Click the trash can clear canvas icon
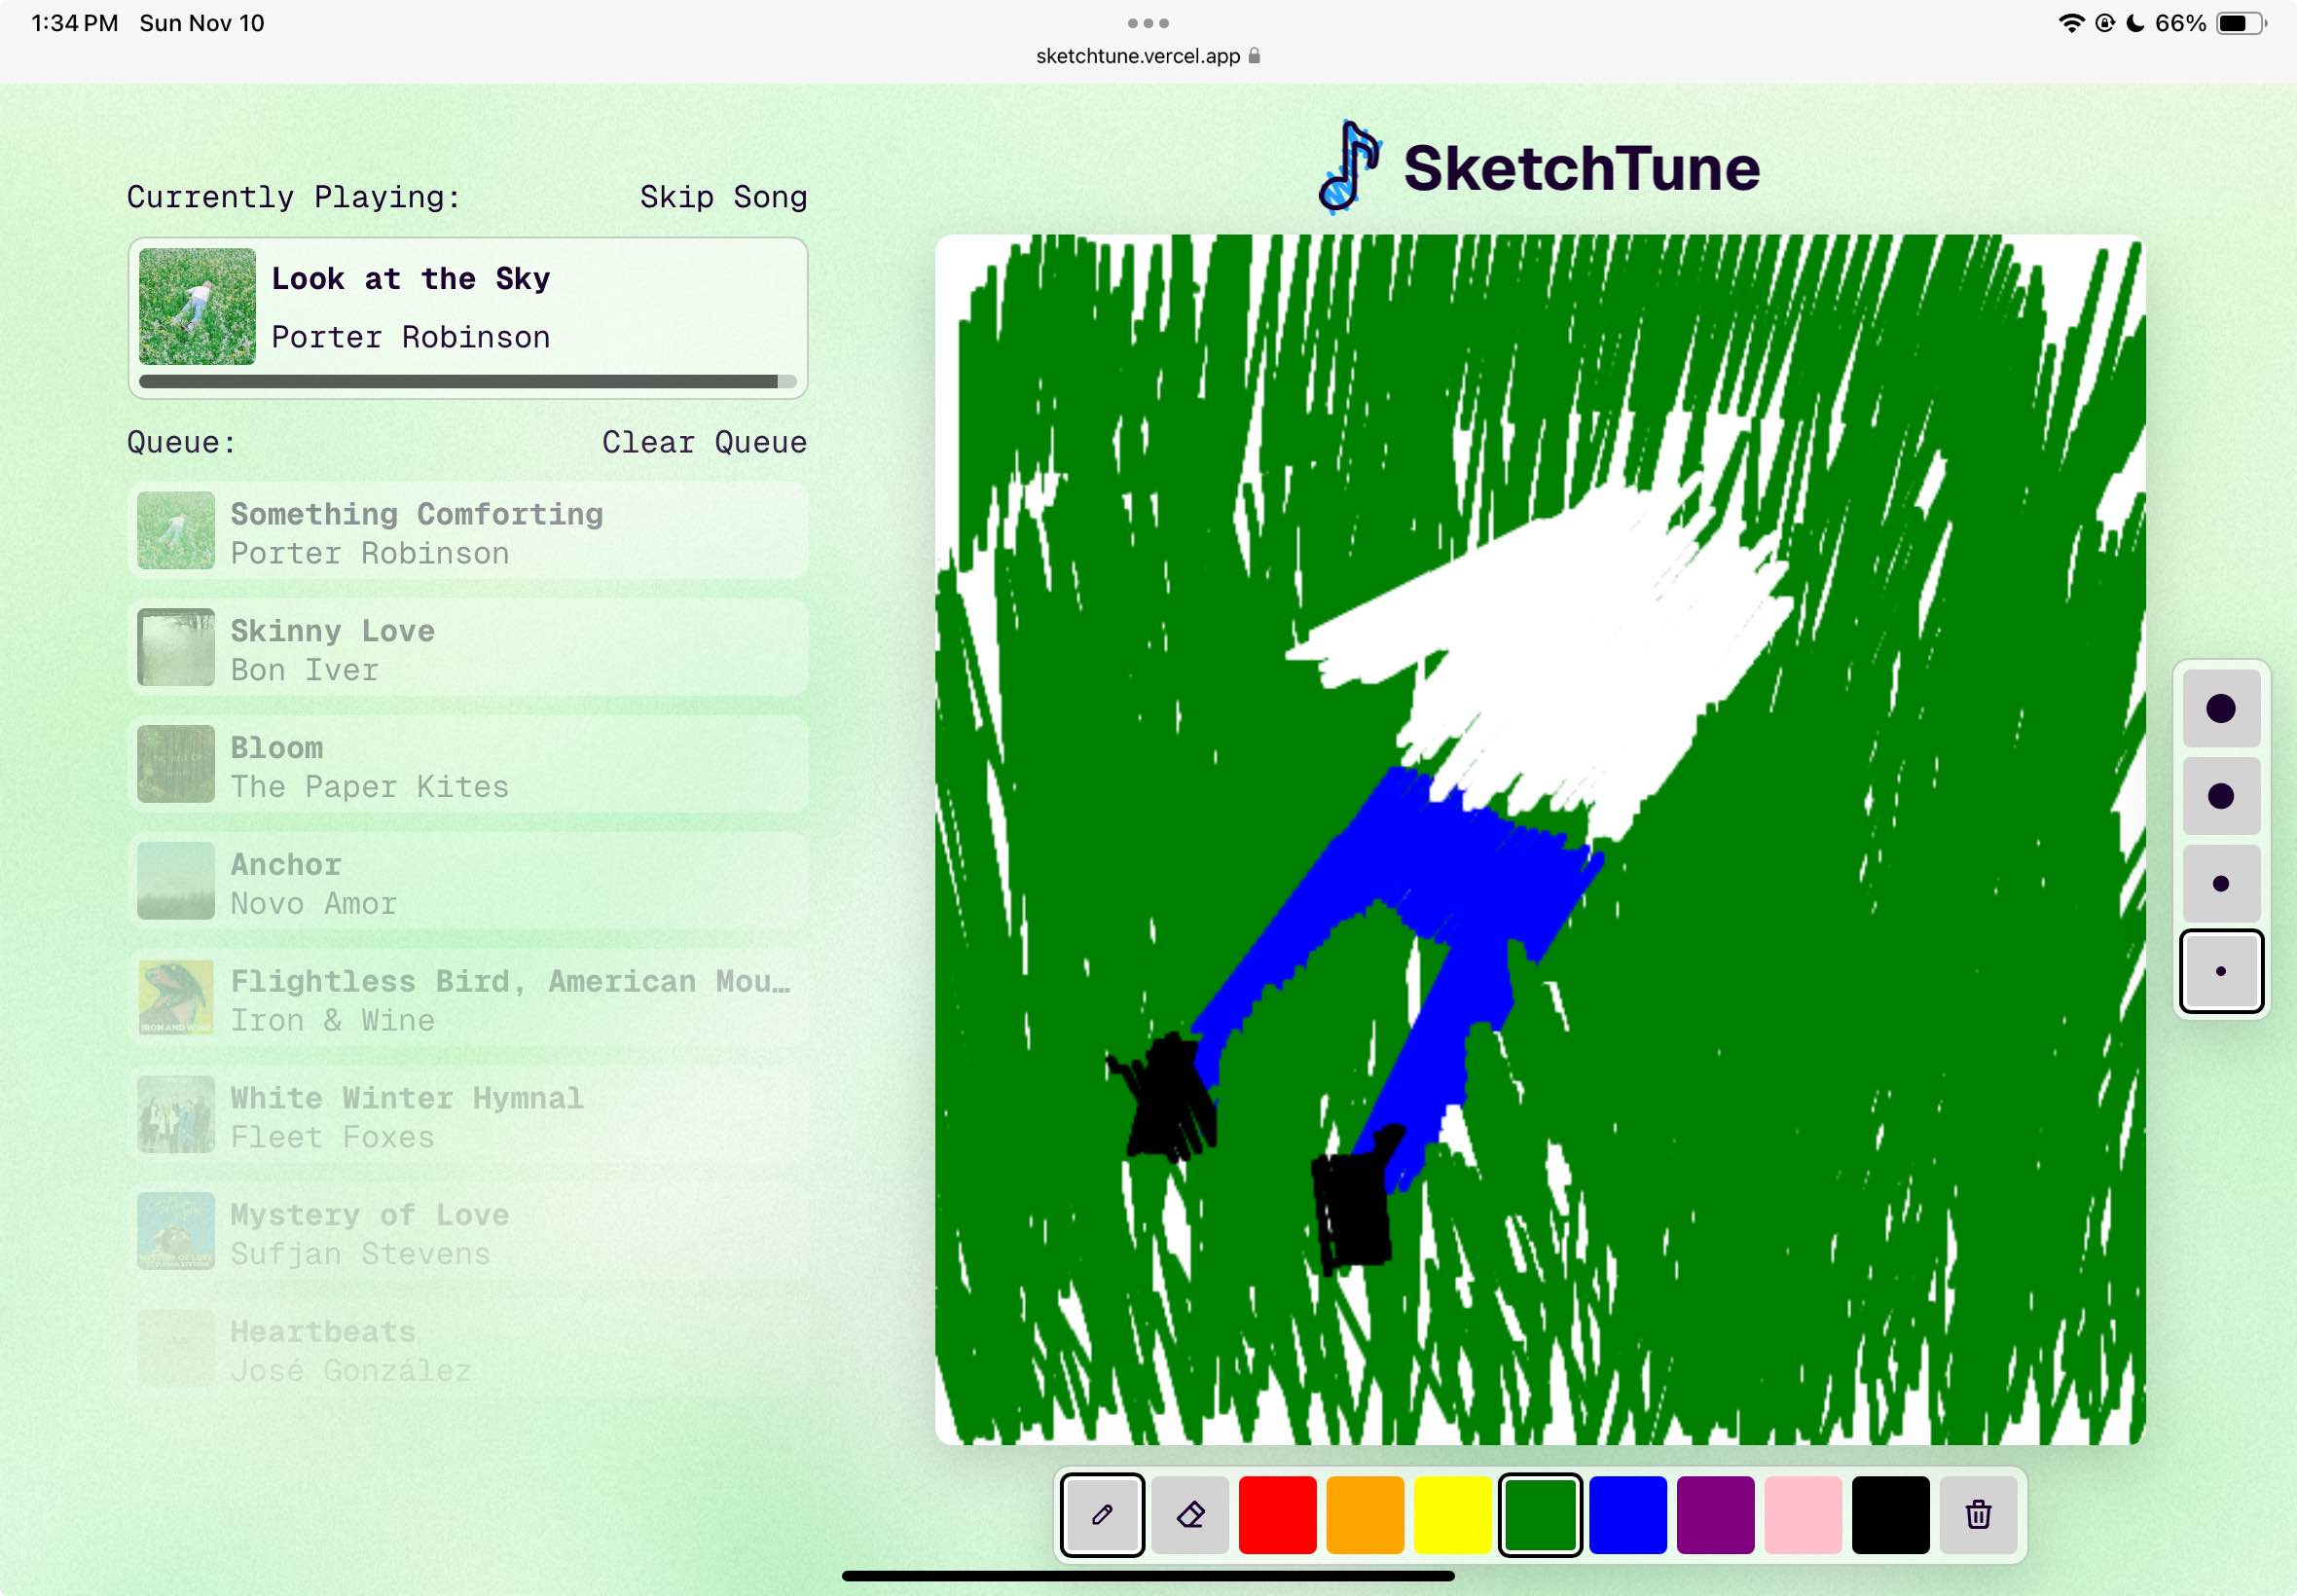Image resolution: width=2297 pixels, height=1596 pixels. pyautogui.click(x=1977, y=1514)
